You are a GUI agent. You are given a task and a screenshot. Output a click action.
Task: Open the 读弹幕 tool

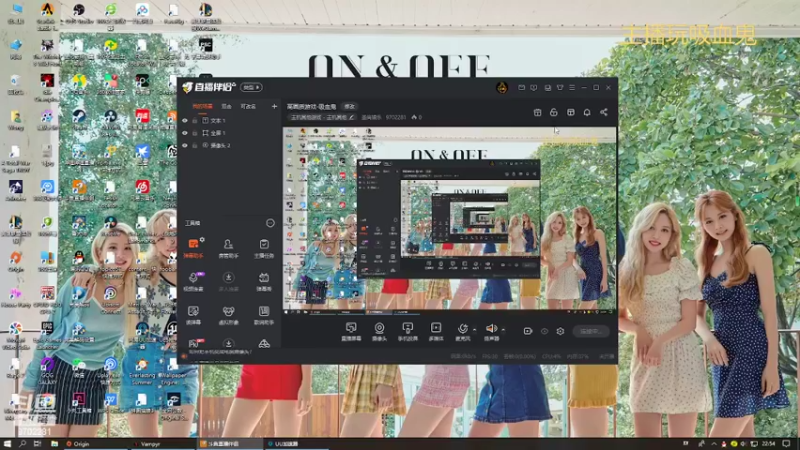(193, 315)
